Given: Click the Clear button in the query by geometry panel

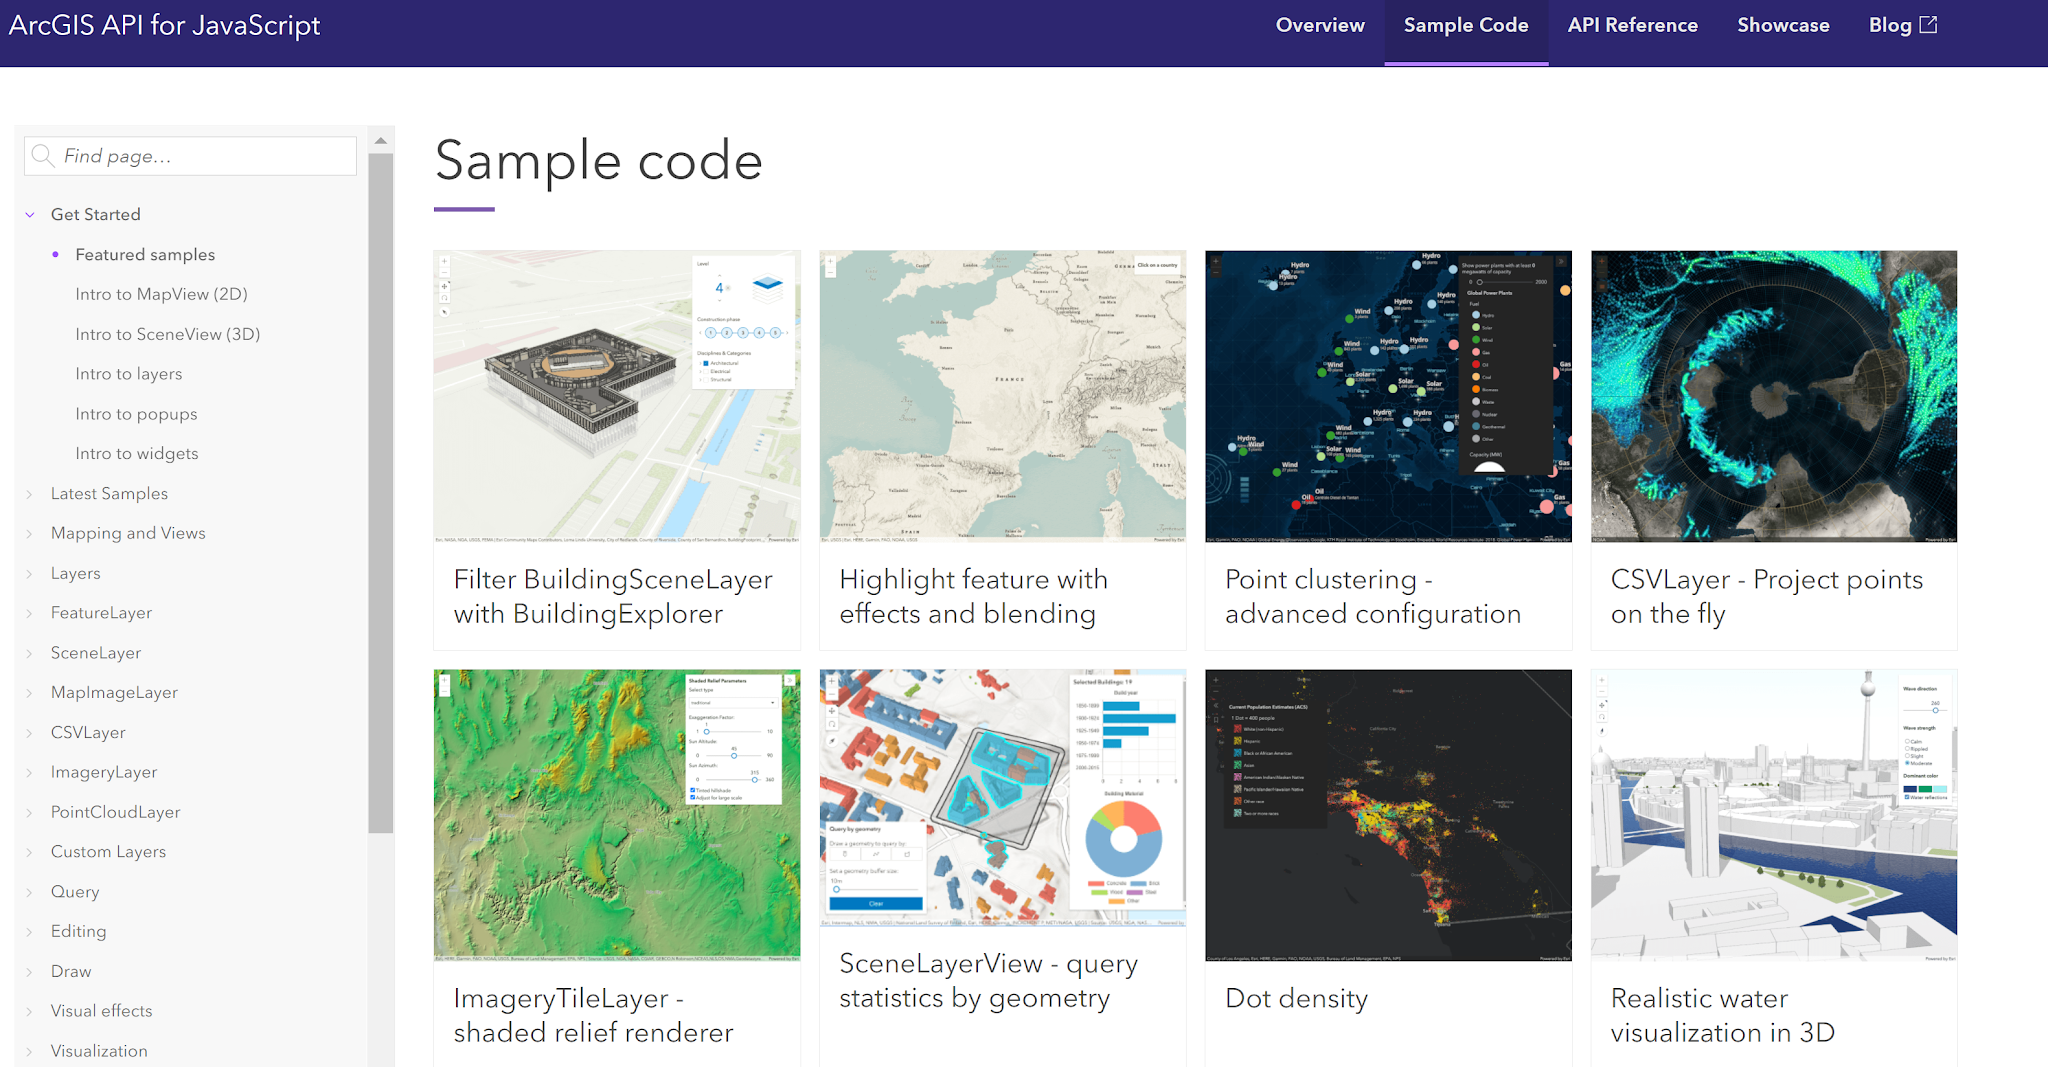Looking at the screenshot, I should pos(875,903).
